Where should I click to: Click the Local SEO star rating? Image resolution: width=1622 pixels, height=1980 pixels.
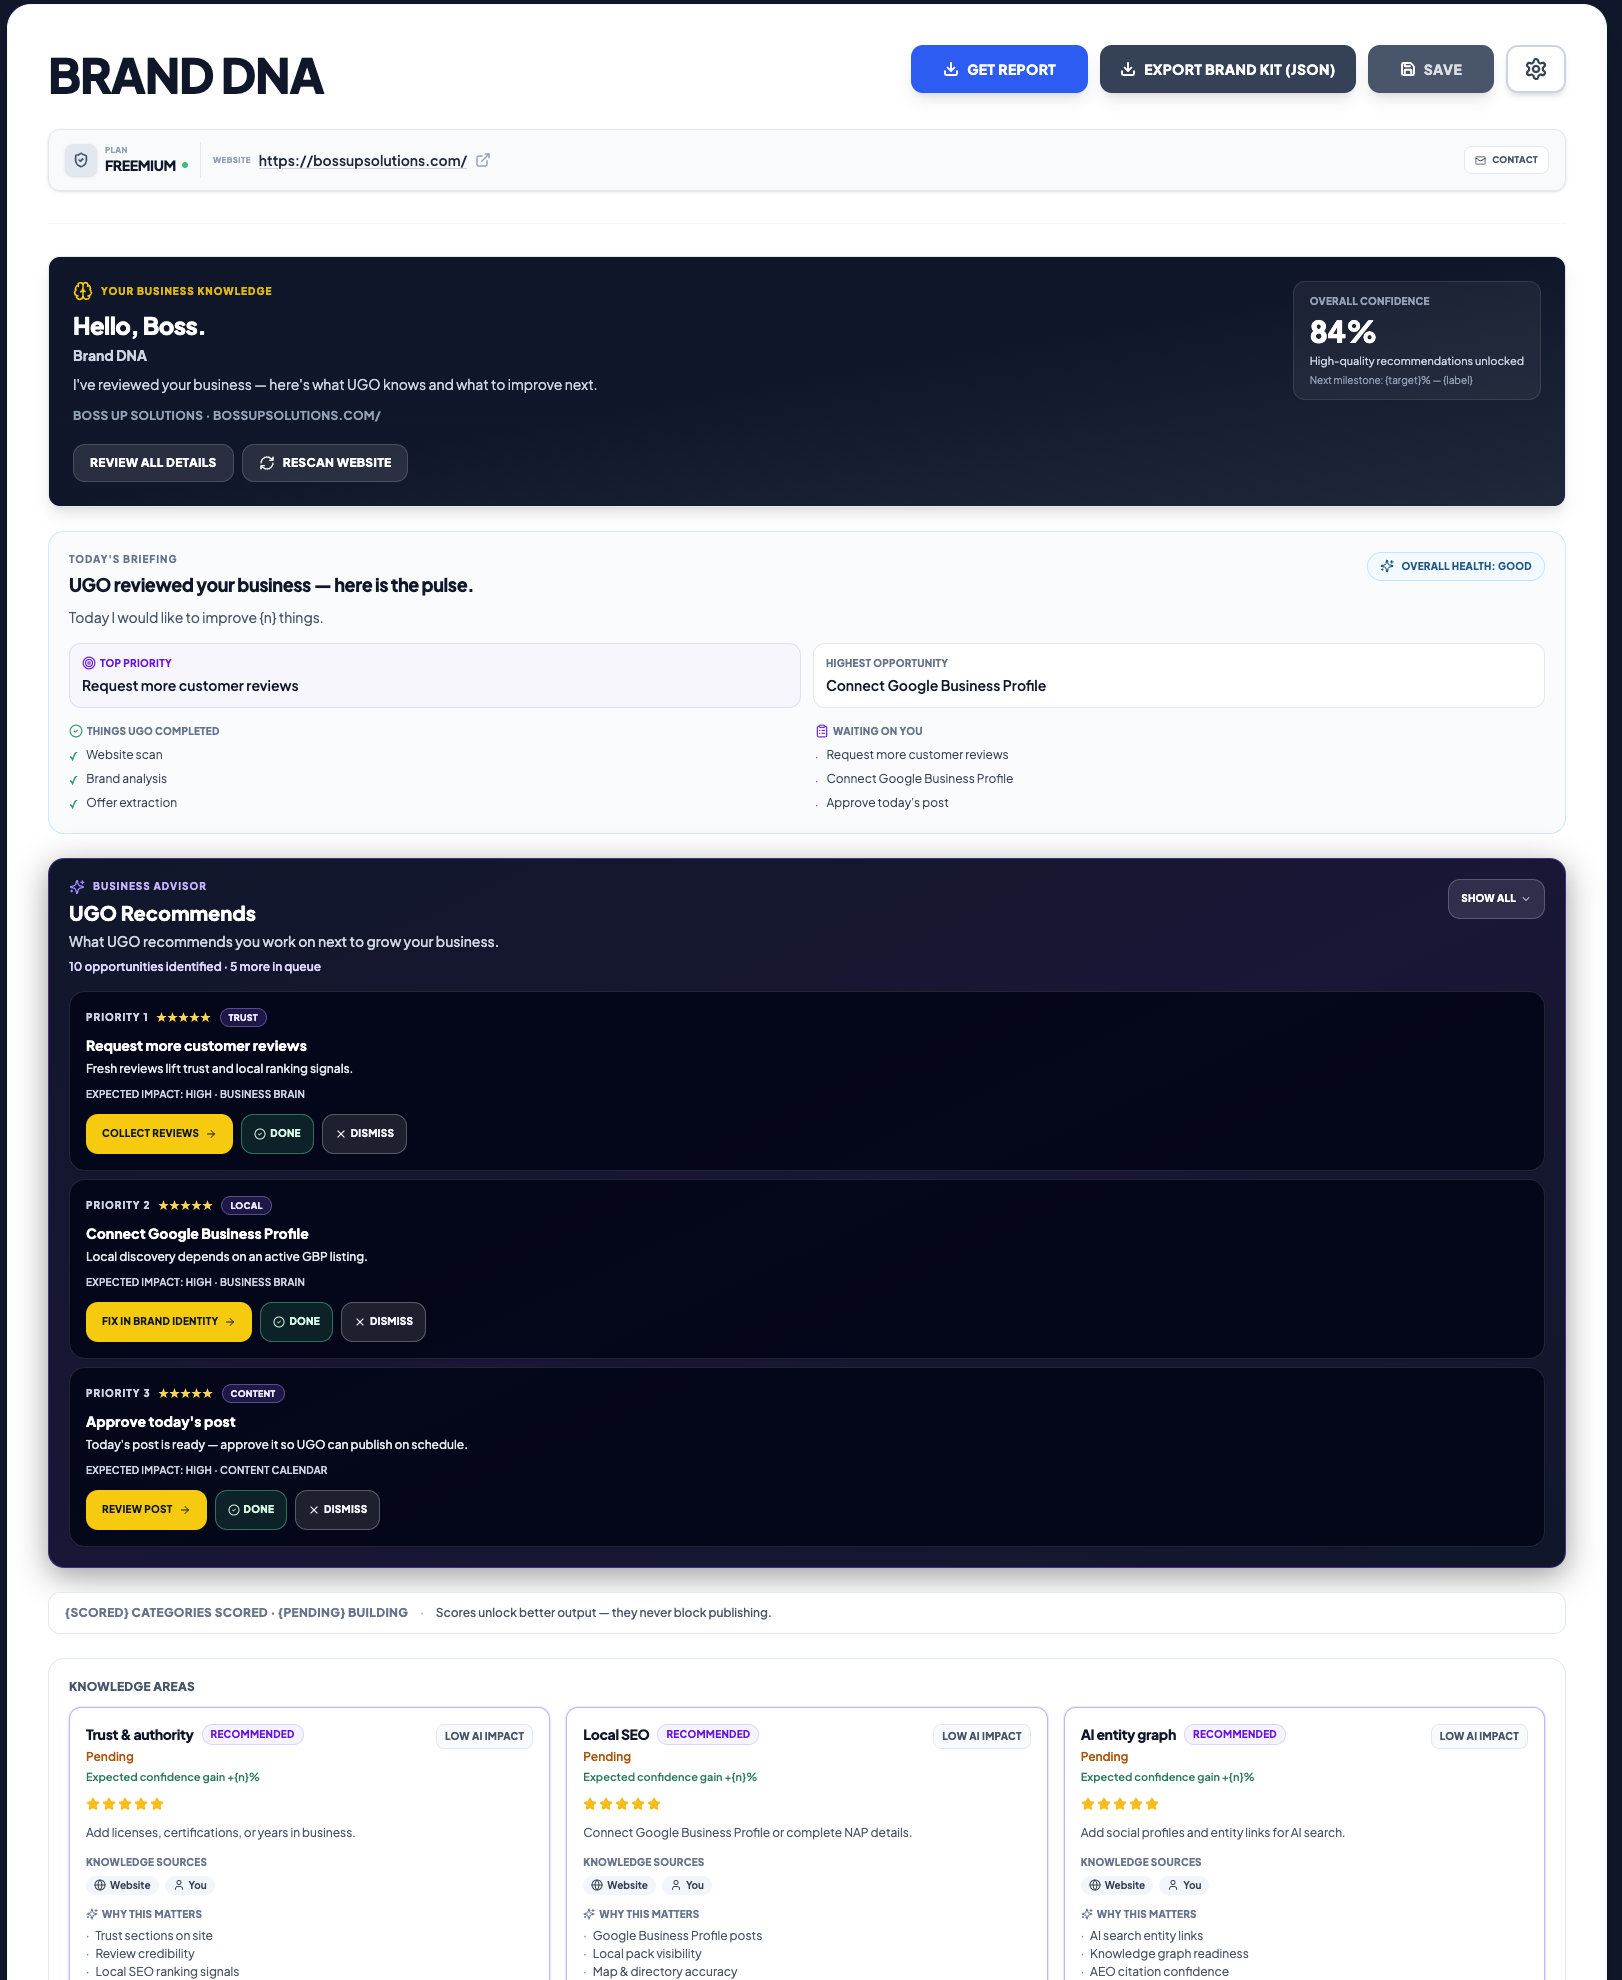click(x=622, y=1804)
